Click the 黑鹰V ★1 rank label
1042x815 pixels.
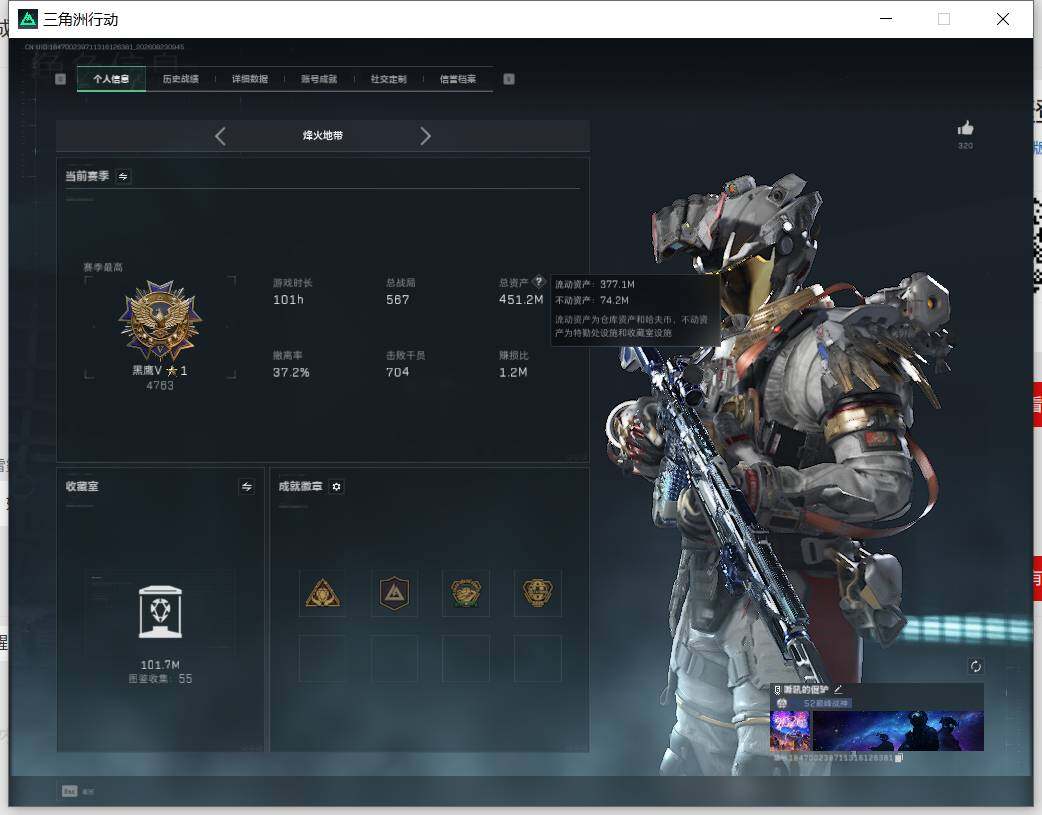pyautogui.click(x=159, y=371)
